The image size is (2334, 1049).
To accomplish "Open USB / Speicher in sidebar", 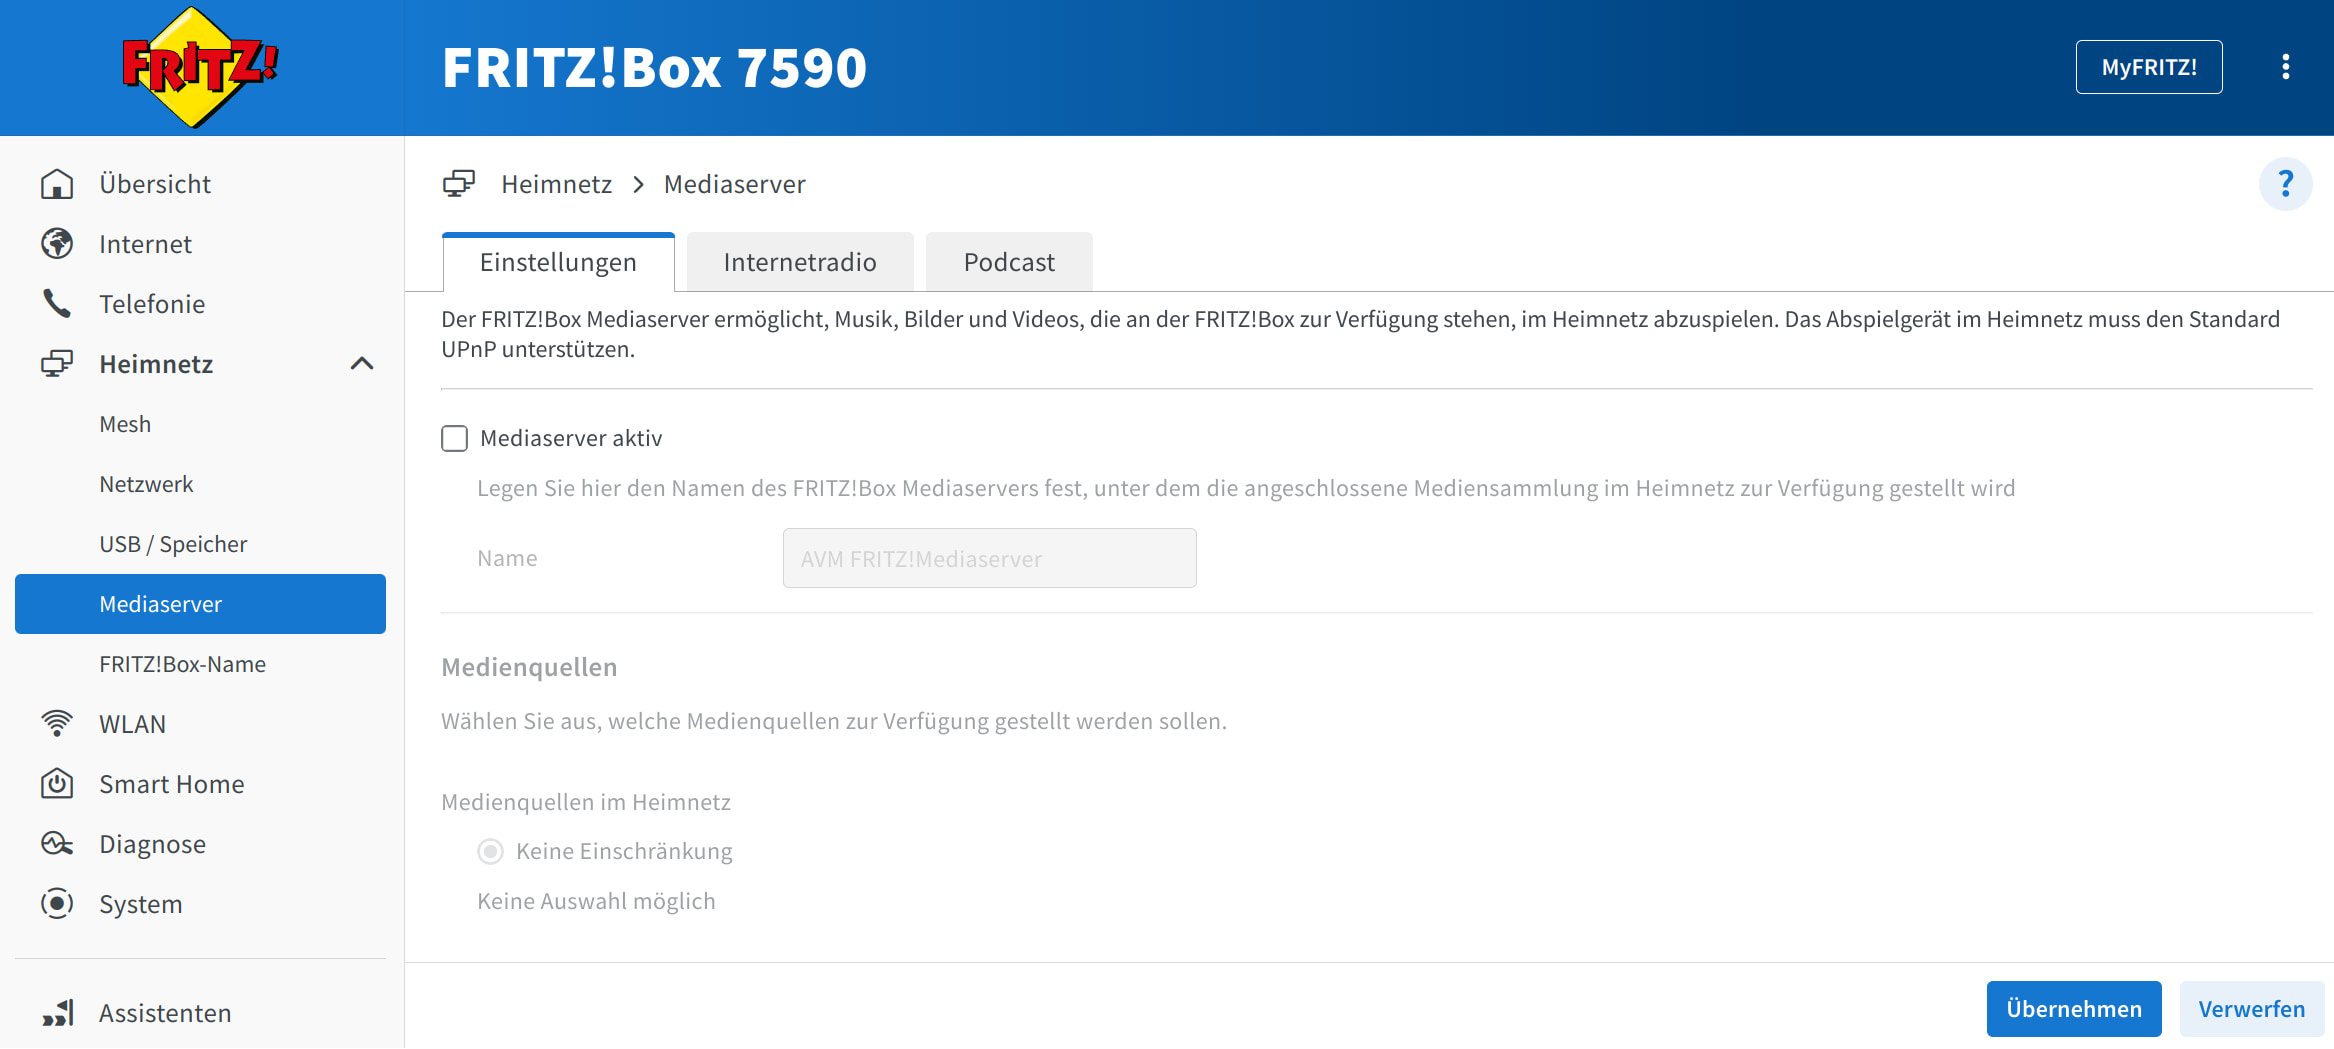I will point(173,544).
